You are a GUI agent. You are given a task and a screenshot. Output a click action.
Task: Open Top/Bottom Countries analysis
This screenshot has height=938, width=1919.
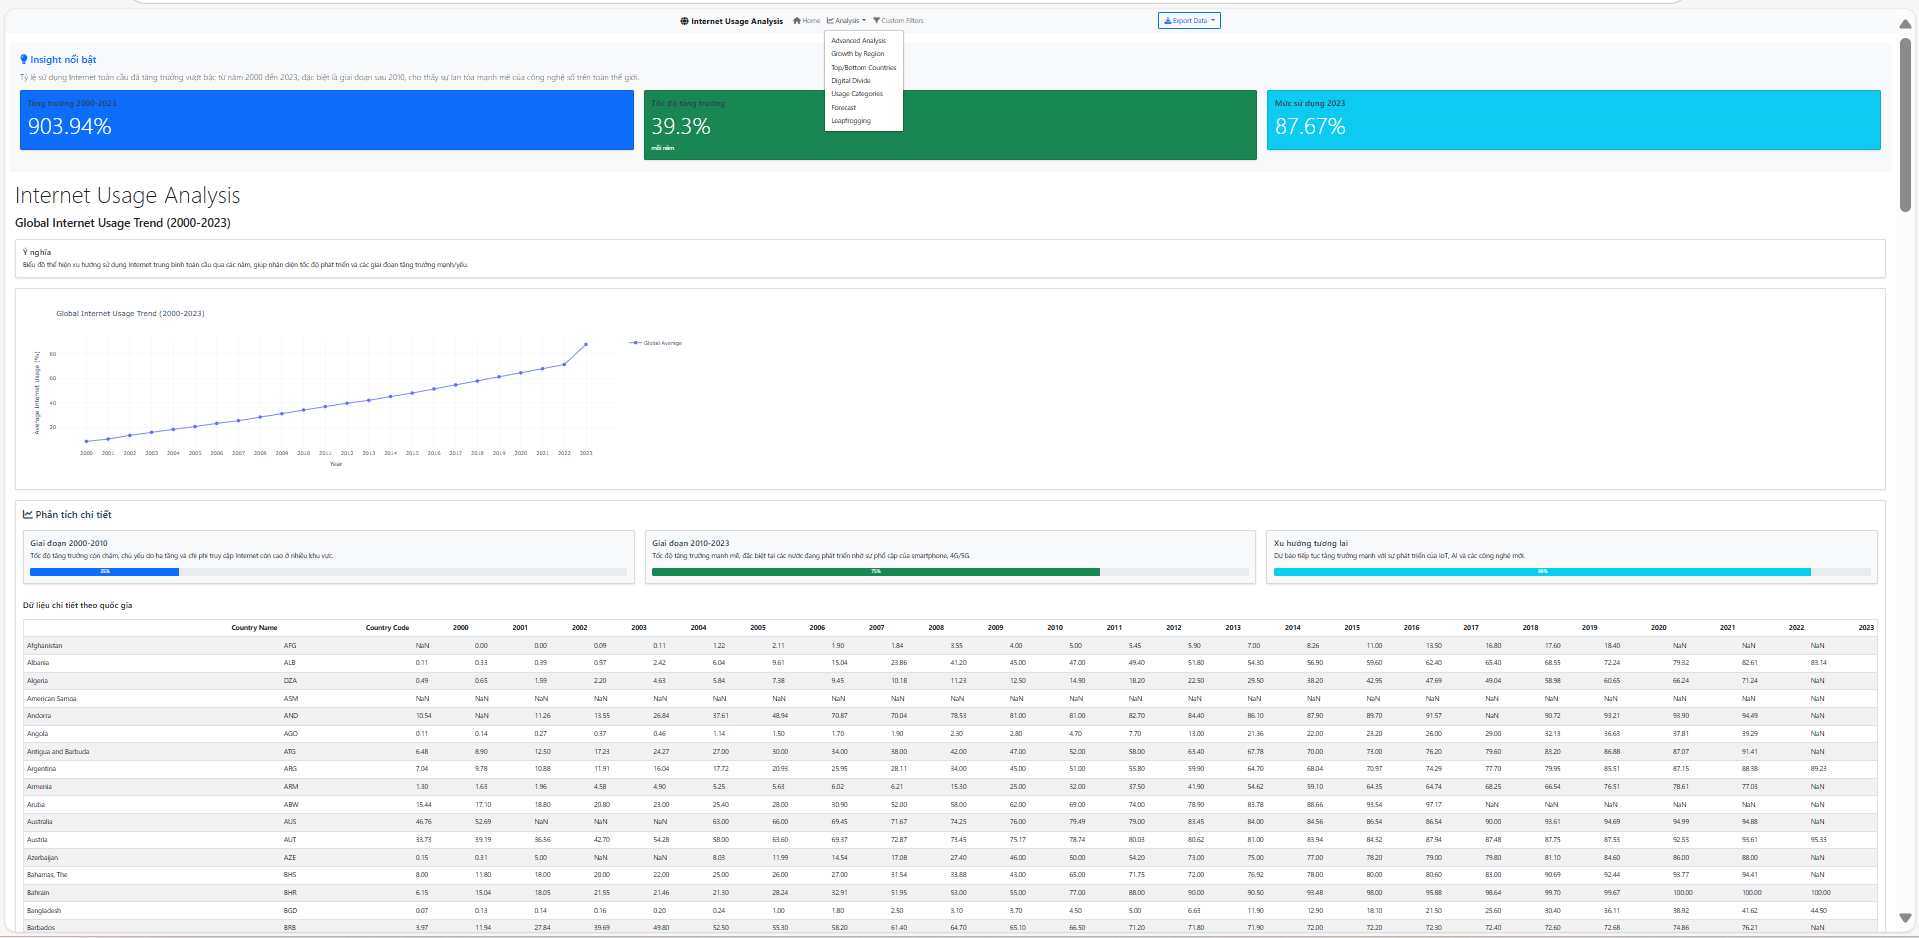[863, 68]
